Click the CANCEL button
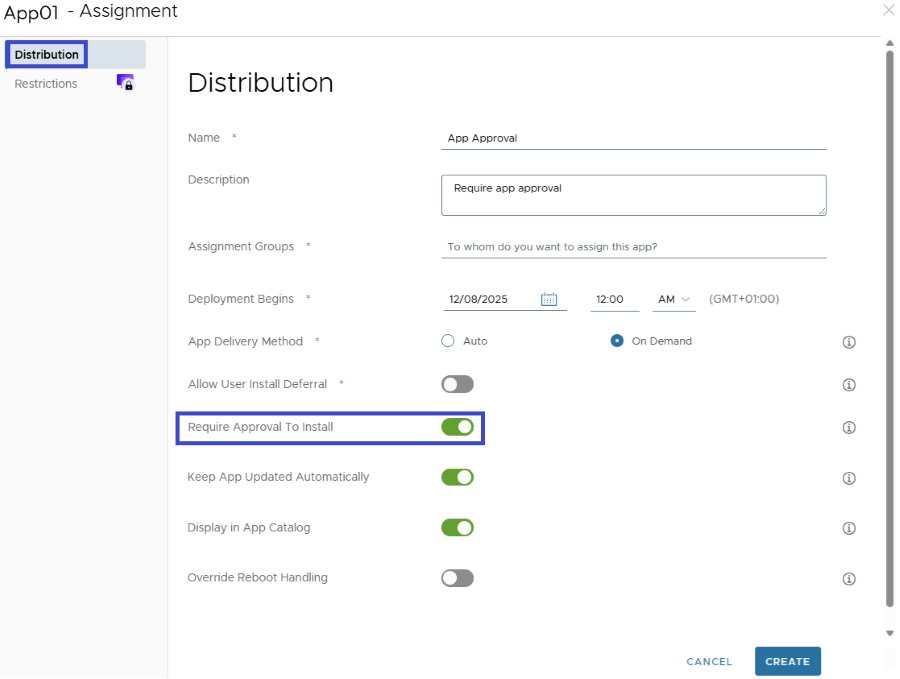 click(x=709, y=661)
